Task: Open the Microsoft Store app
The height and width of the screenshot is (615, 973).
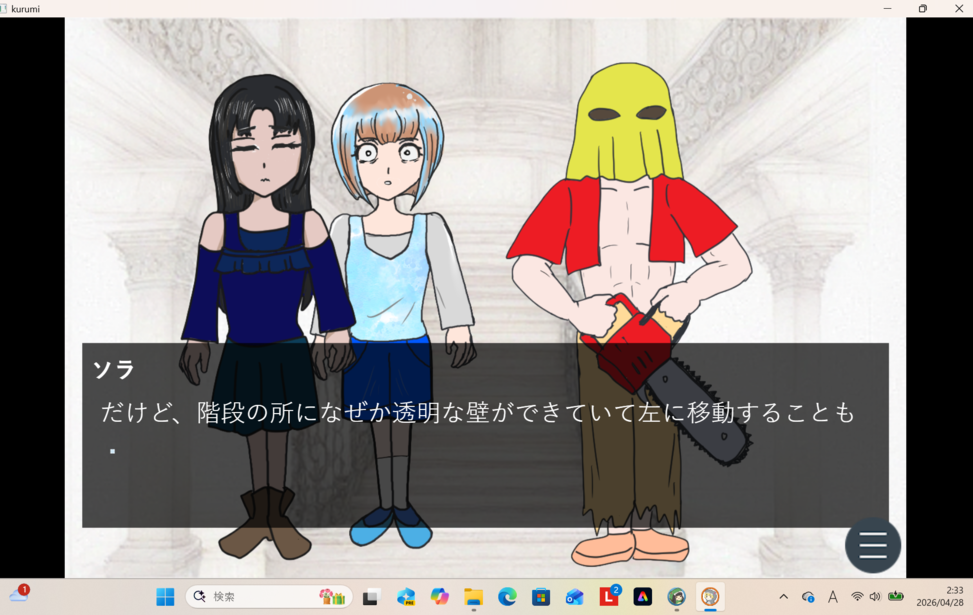Action: click(541, 597)
